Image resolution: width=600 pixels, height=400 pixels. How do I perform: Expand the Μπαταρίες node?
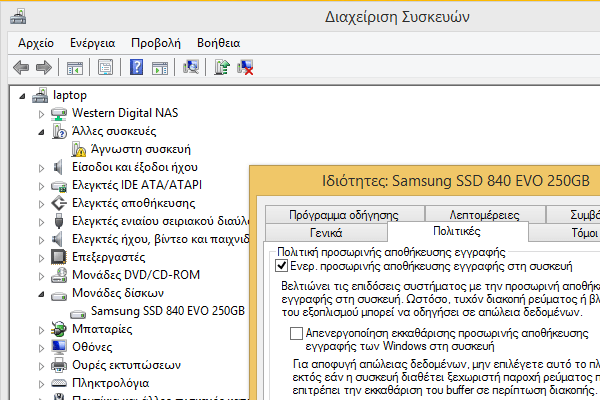click(x=41, y=330)
